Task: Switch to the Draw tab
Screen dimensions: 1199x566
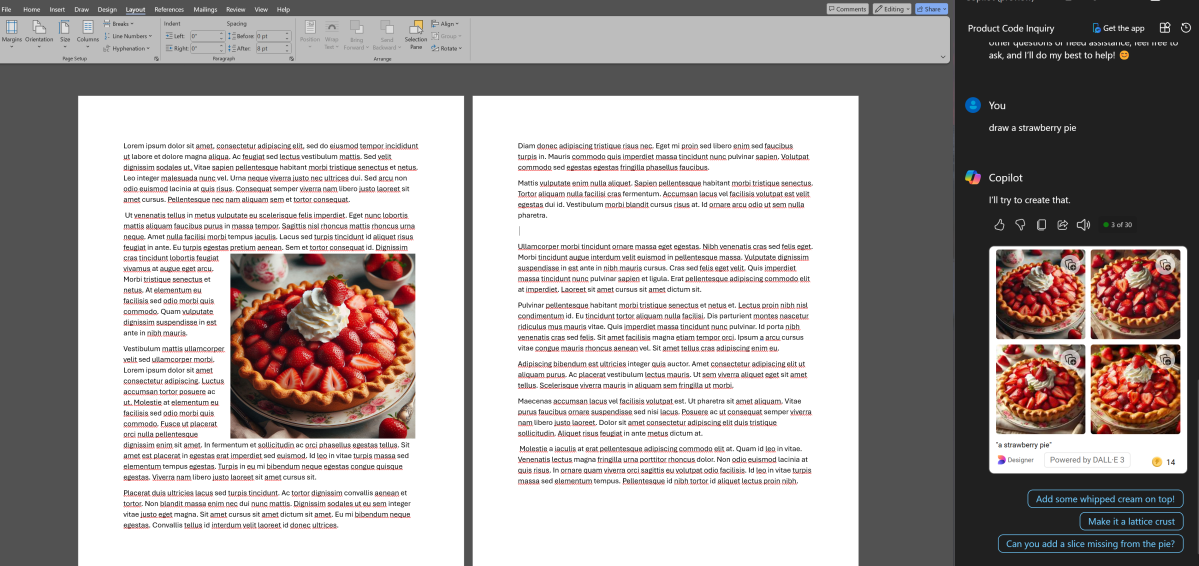Action: tap(81, 9)
